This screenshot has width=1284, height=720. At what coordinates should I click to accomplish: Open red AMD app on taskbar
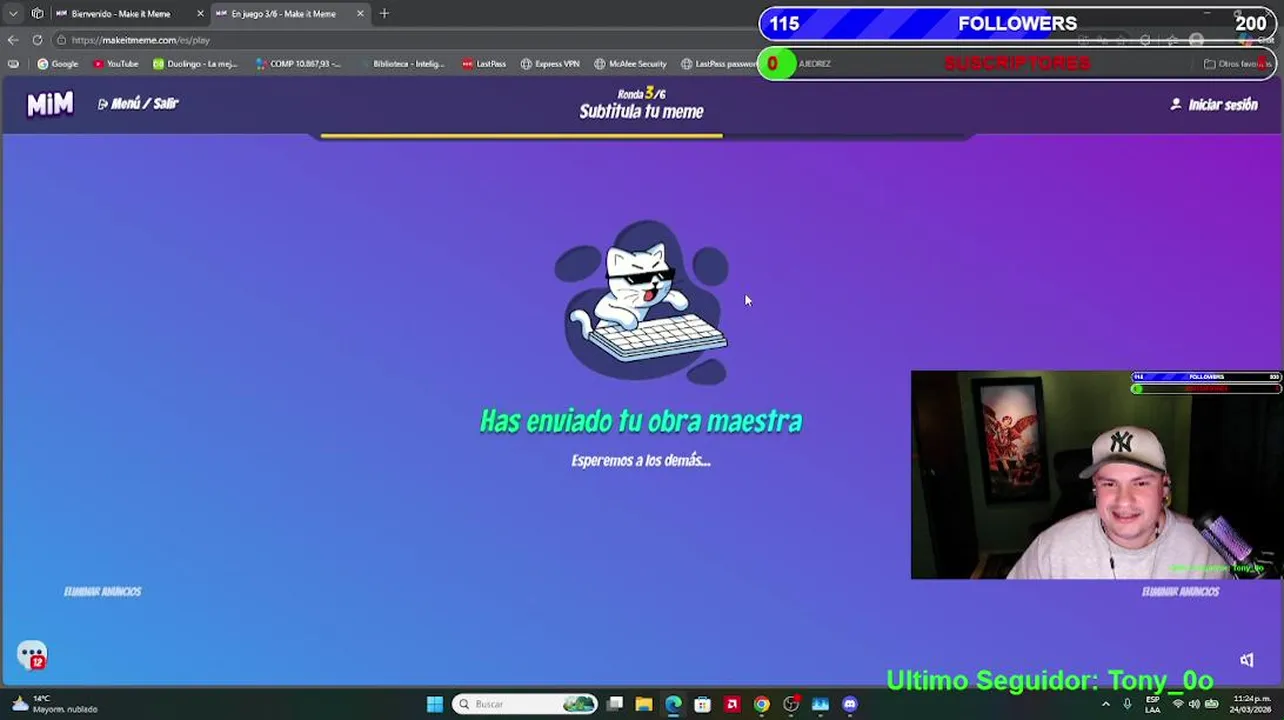click(732, 704)
